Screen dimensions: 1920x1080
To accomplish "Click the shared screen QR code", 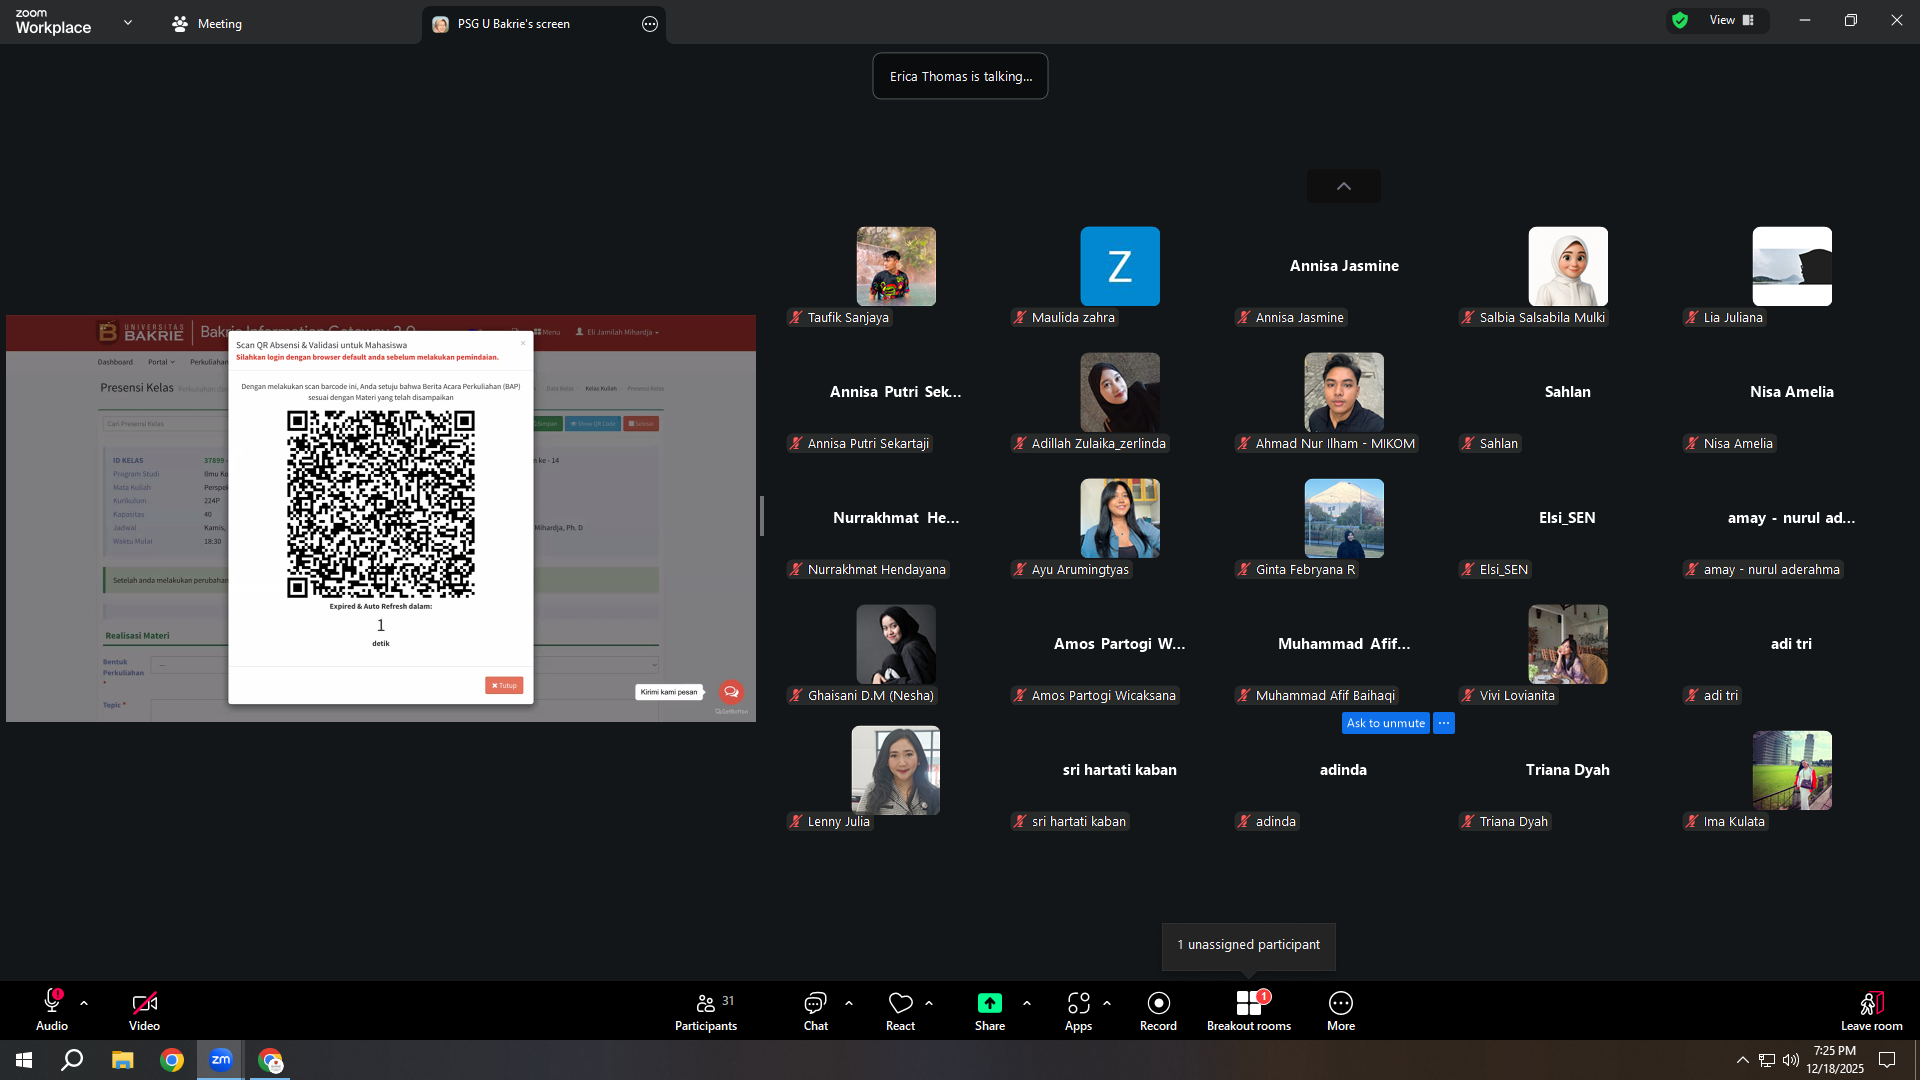I will pyautogui.click(x=381, y=504).
